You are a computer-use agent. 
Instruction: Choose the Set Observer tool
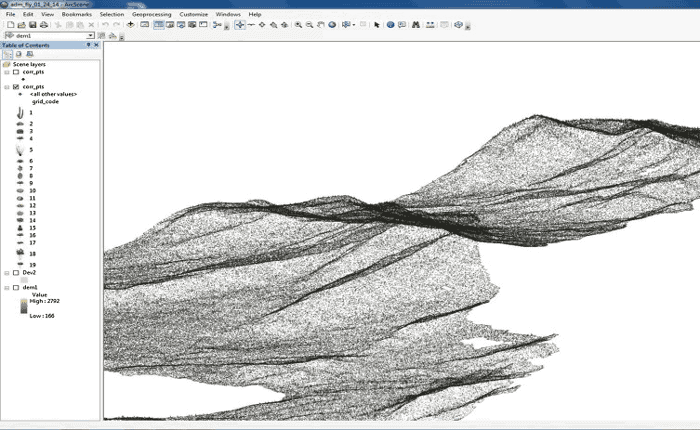(x=284, y=25)
